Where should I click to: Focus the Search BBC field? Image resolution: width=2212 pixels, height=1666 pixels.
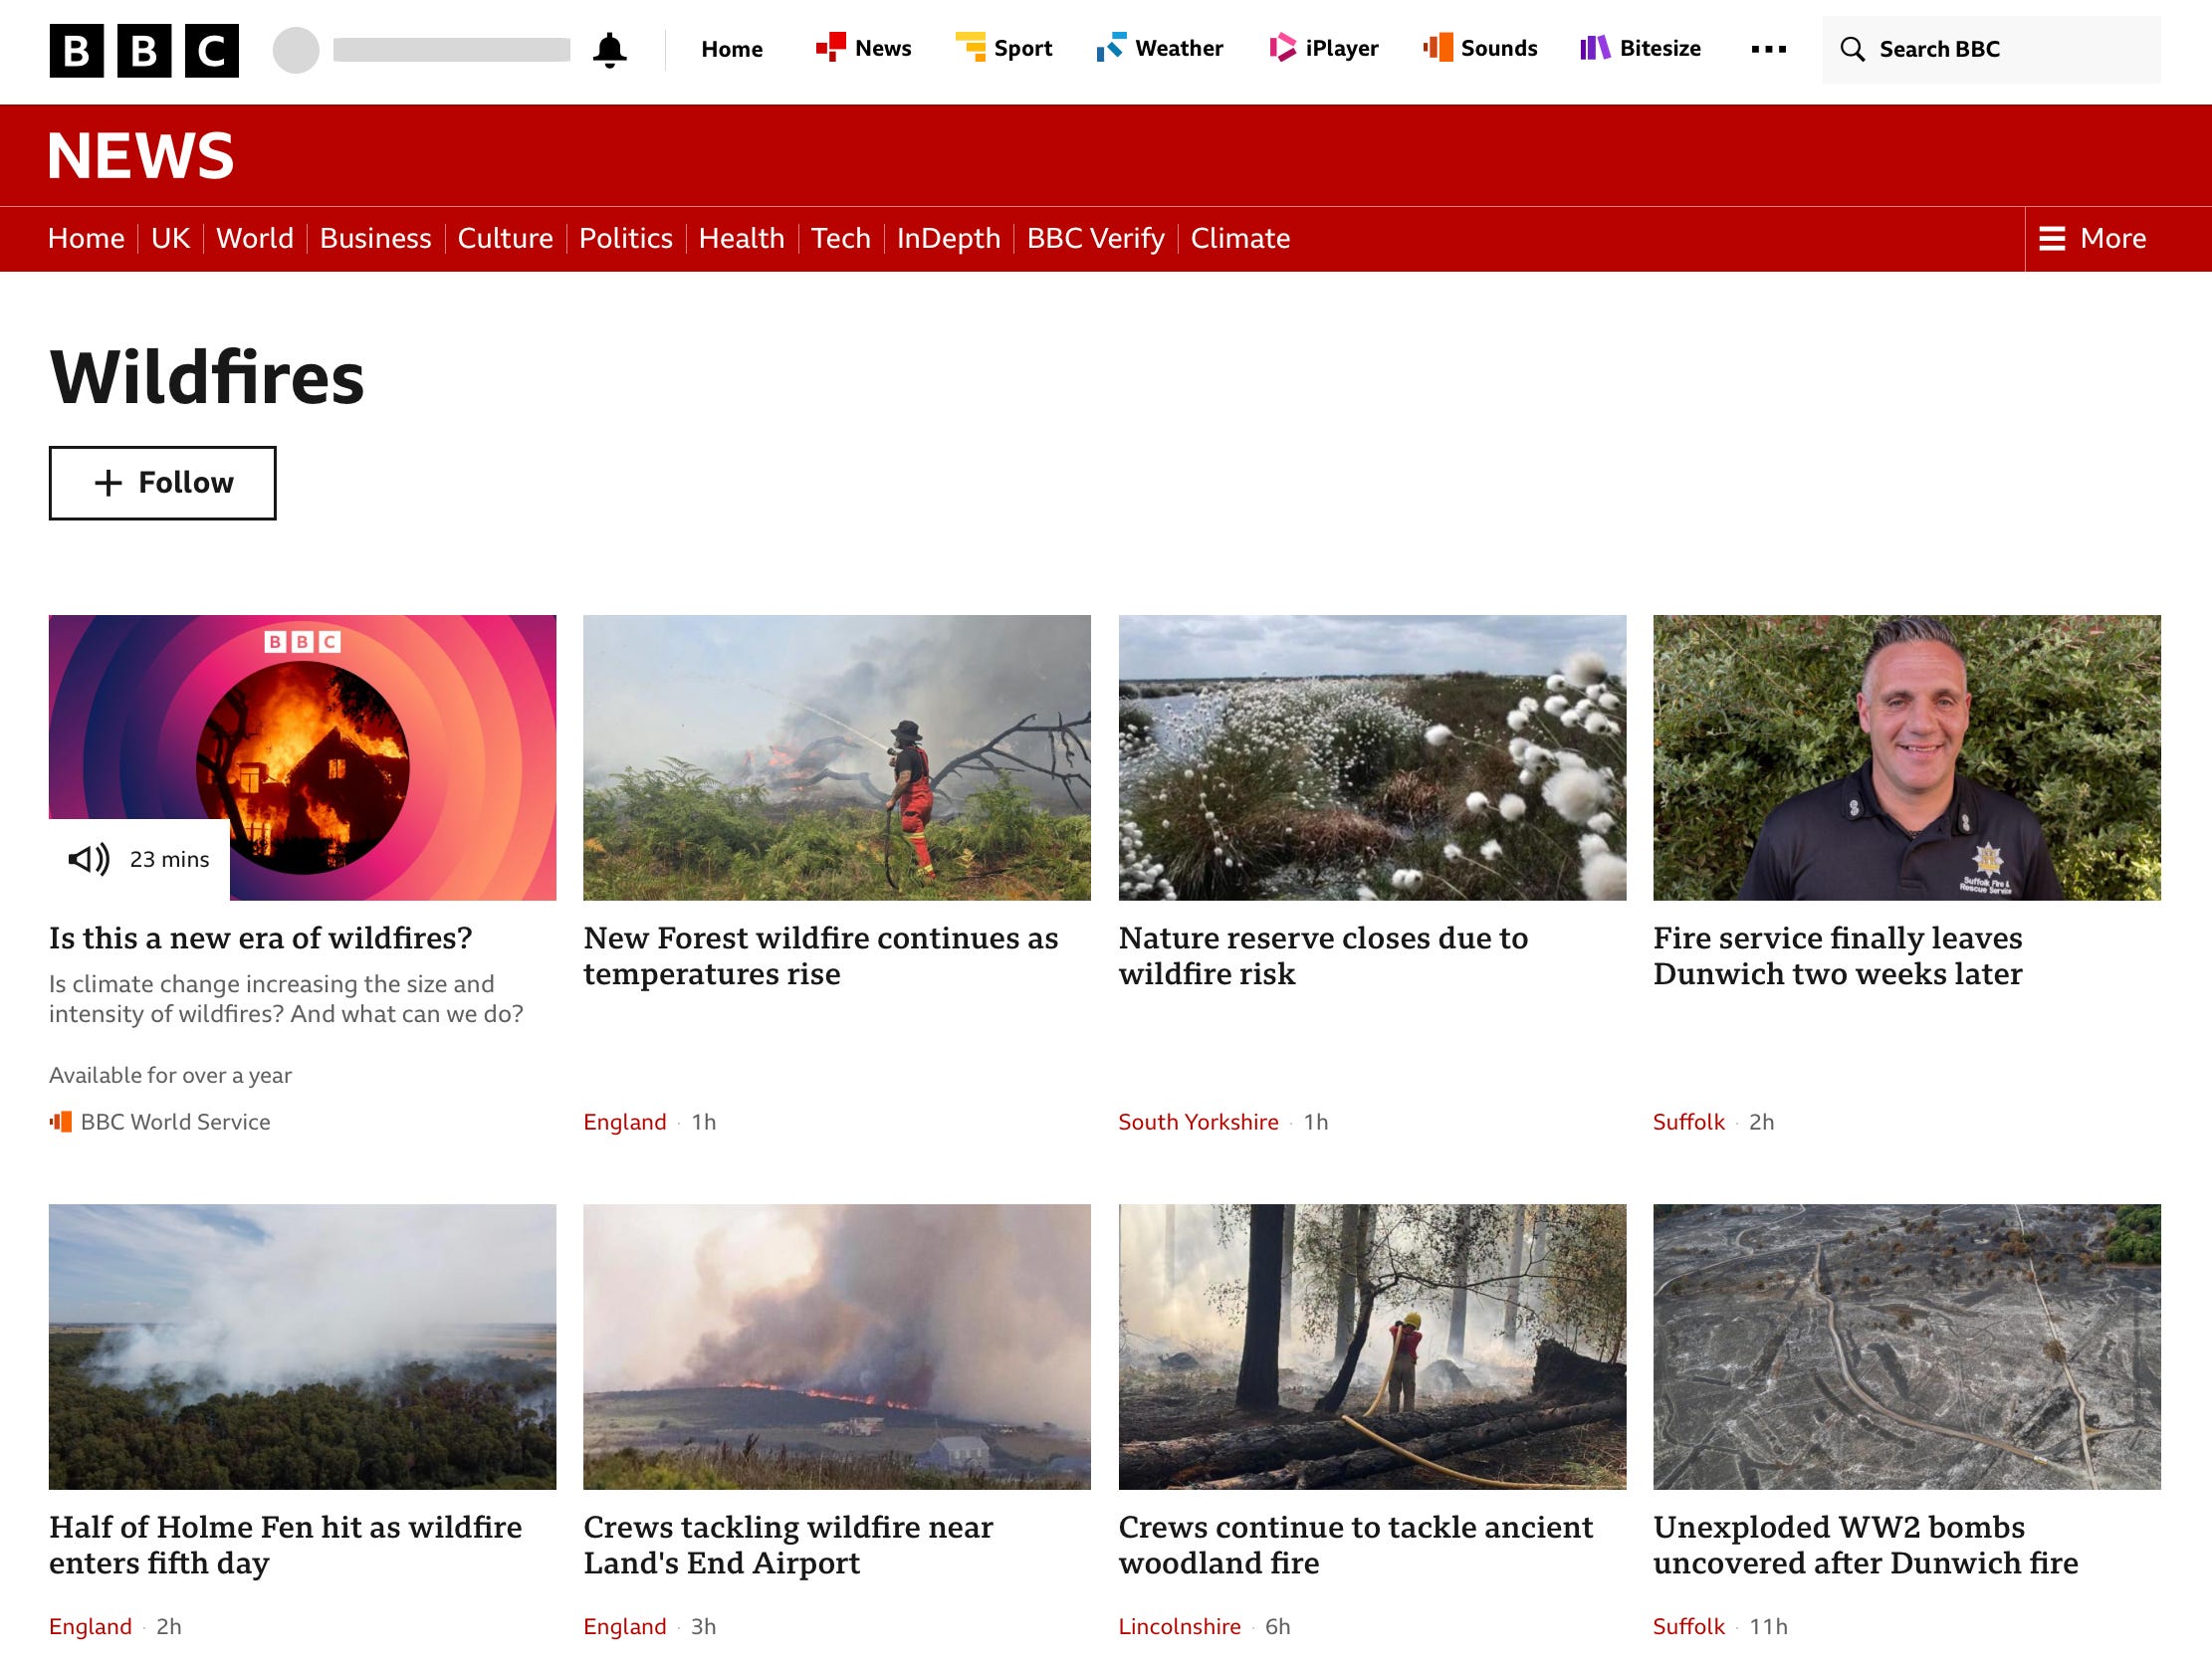pos(1991,49)
